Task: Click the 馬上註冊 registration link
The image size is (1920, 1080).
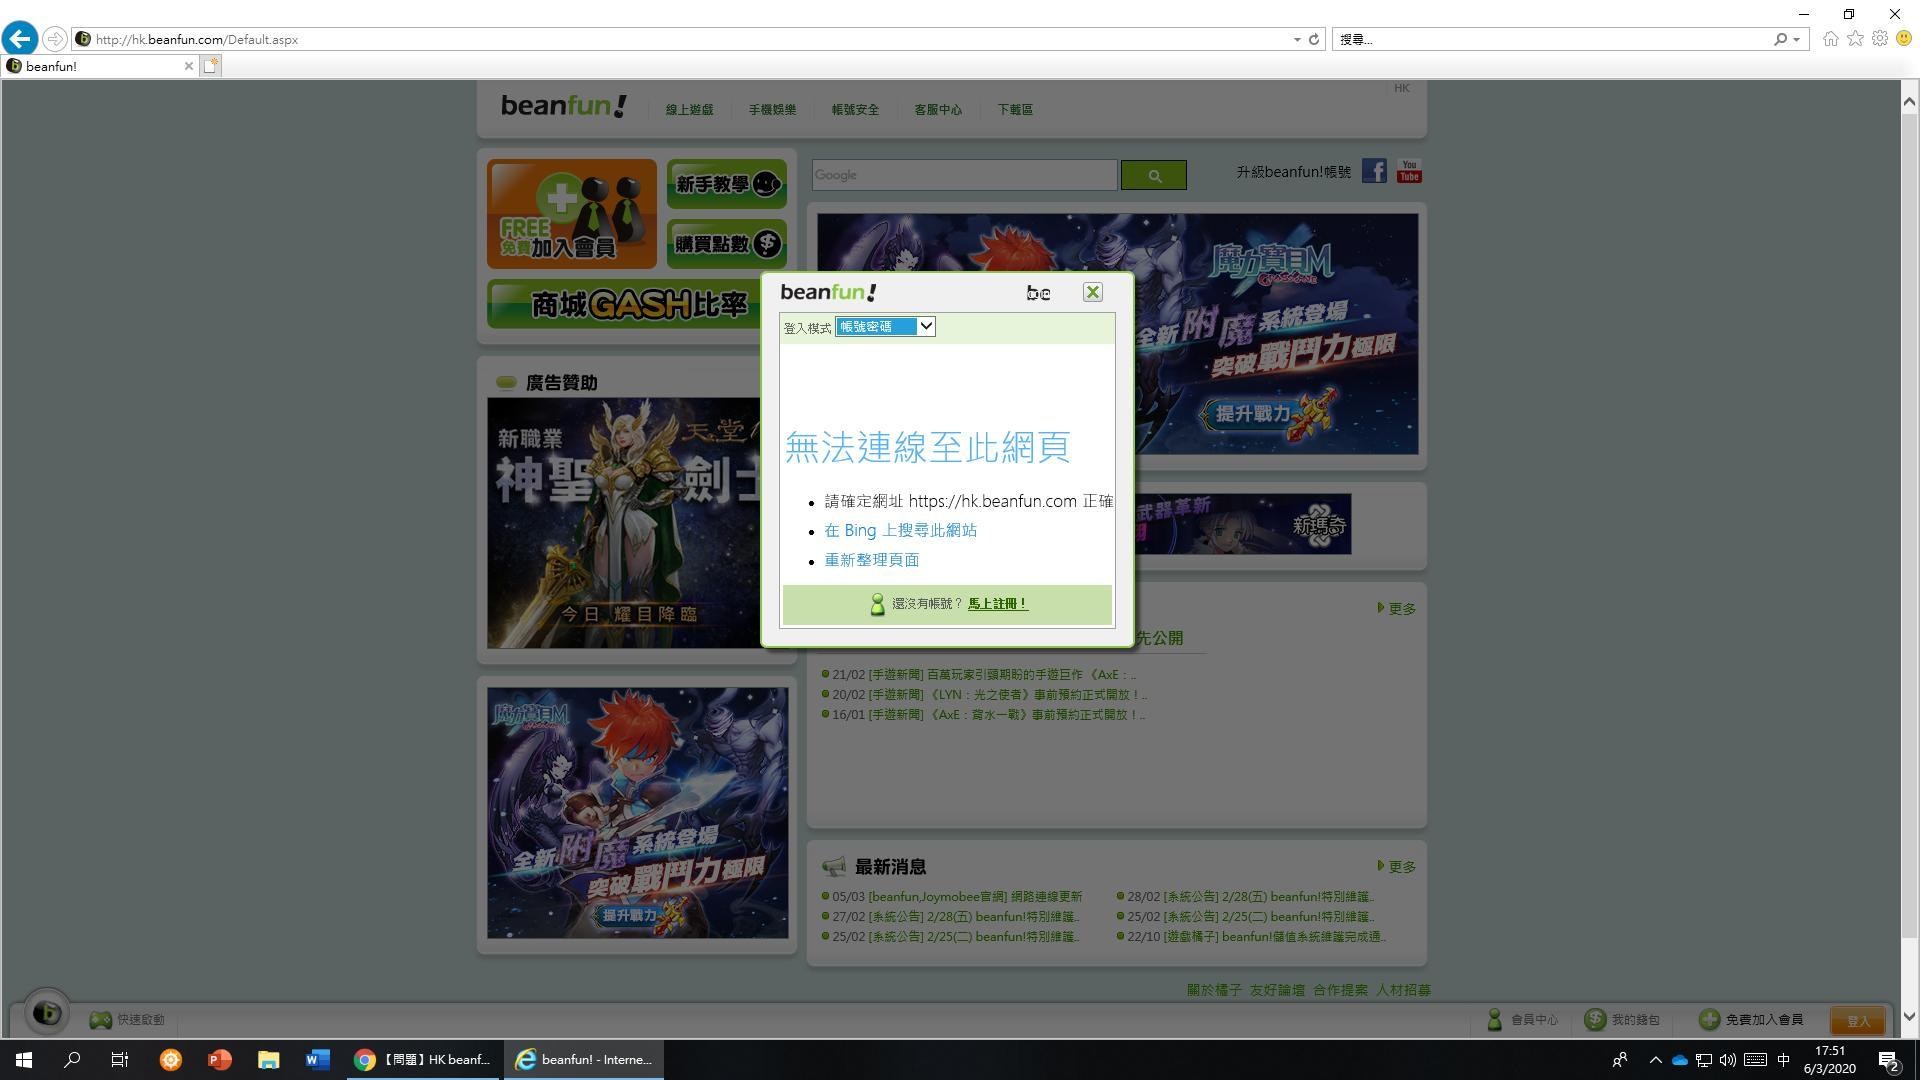Action: pyautogui.click(x=996, y=603)
